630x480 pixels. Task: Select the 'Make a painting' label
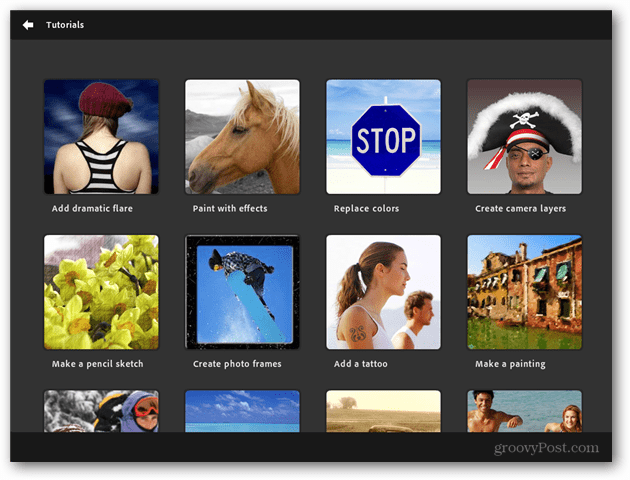[510, 364]
